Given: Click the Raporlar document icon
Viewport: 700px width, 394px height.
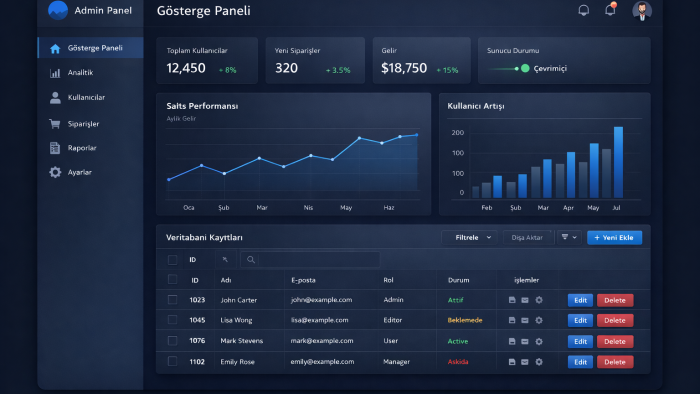Looking at the screenshot, I should [55, 148].
